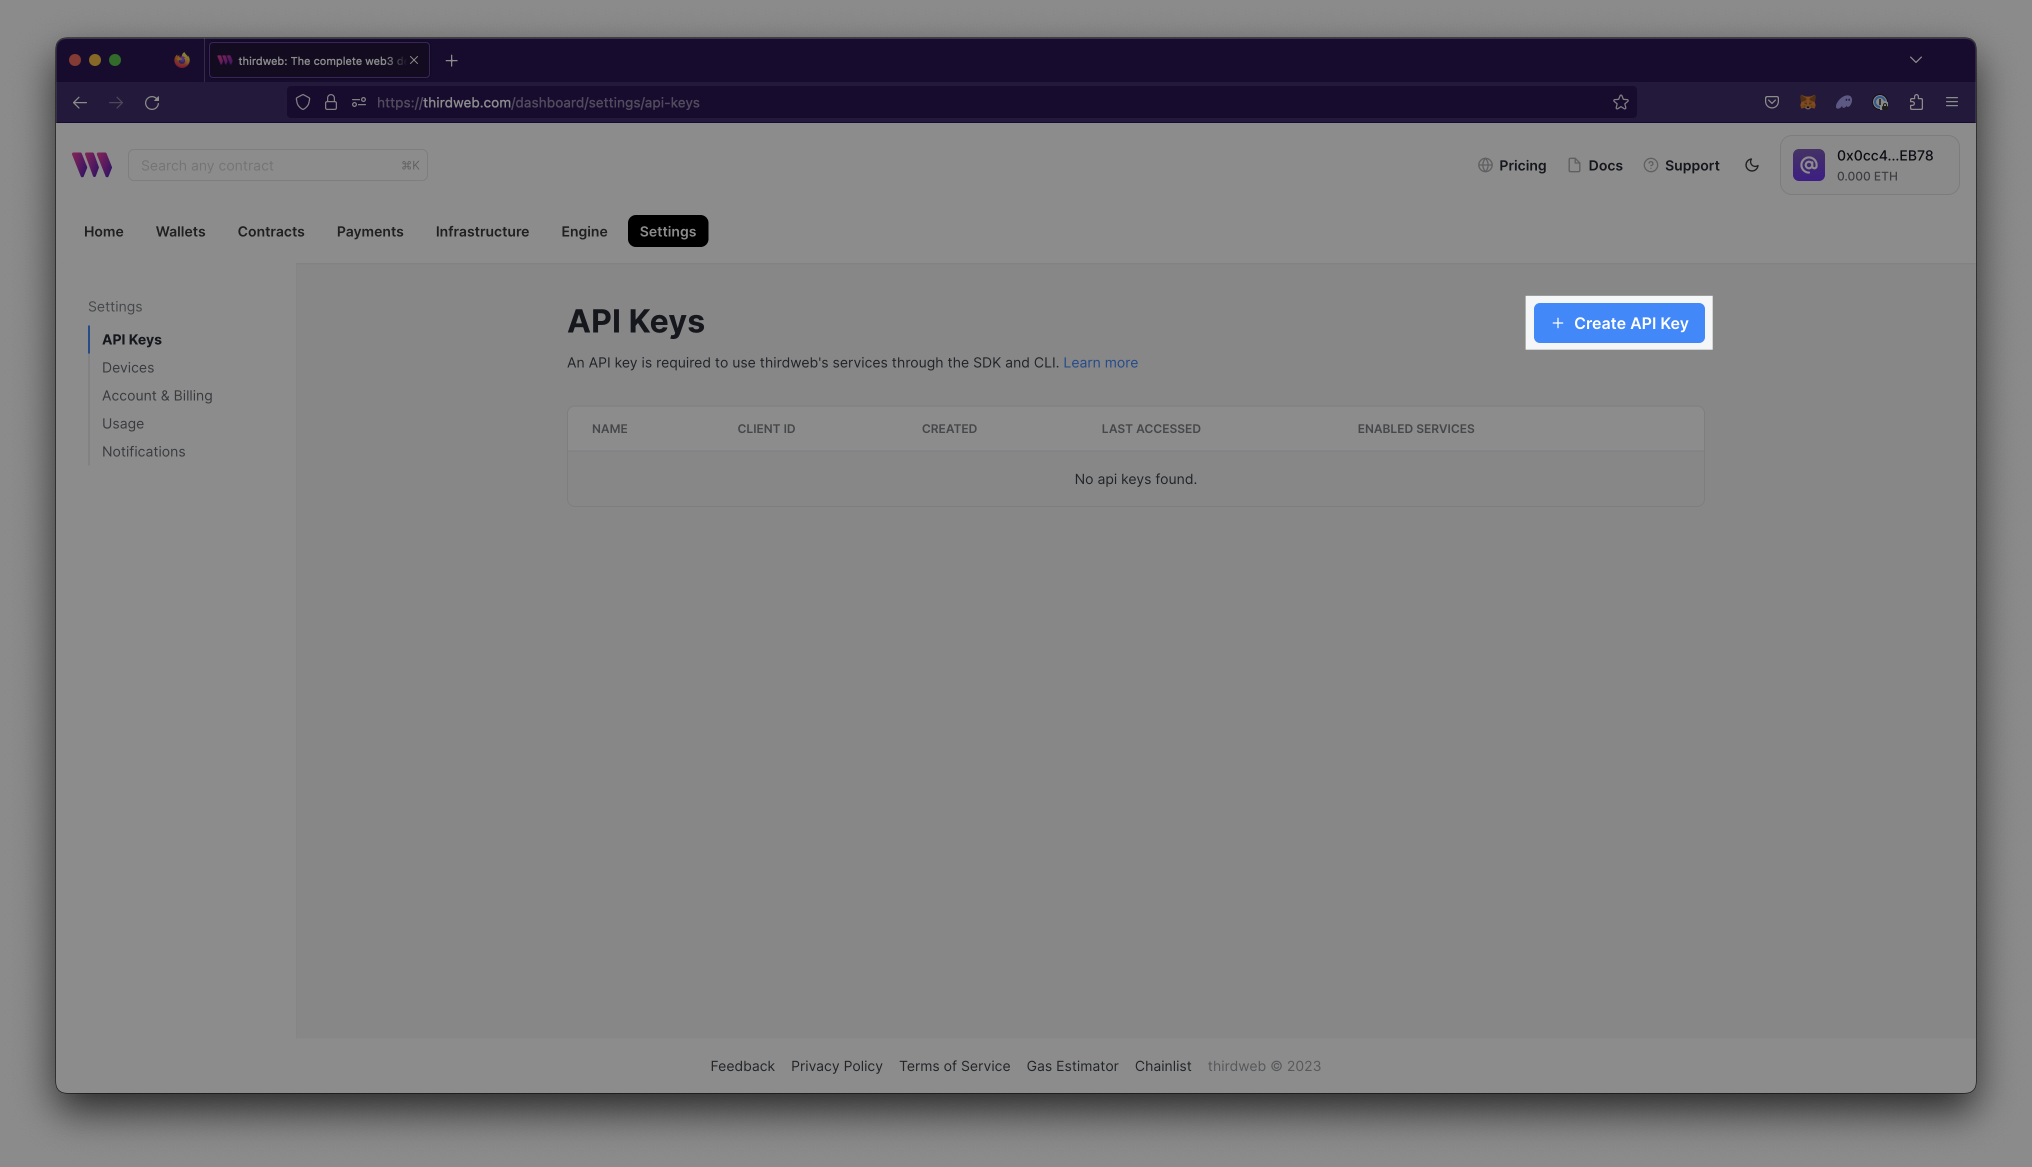Toggle dark mode switch in header
2032x1167 pixels.
pos(1751,165)
